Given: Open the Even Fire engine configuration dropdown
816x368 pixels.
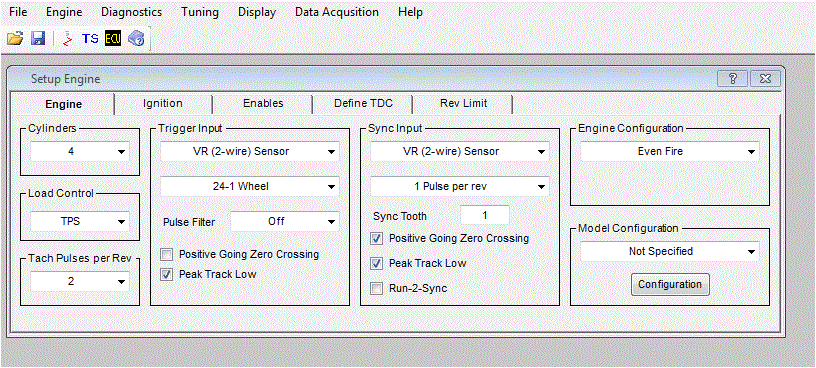Looking at the screenshot, I should click(x=670, y=151).
